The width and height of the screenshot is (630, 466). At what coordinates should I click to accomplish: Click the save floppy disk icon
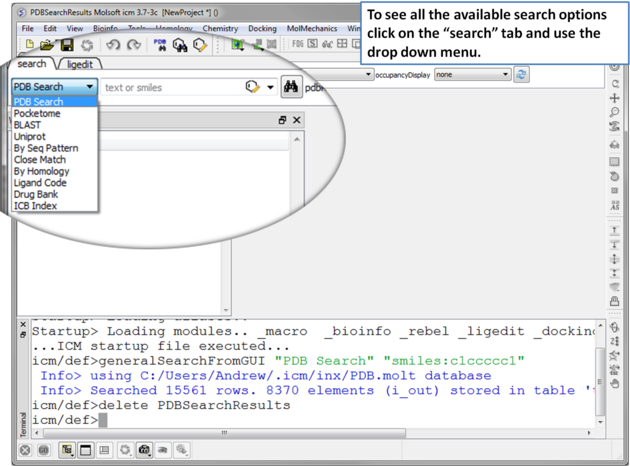(66, 45)
